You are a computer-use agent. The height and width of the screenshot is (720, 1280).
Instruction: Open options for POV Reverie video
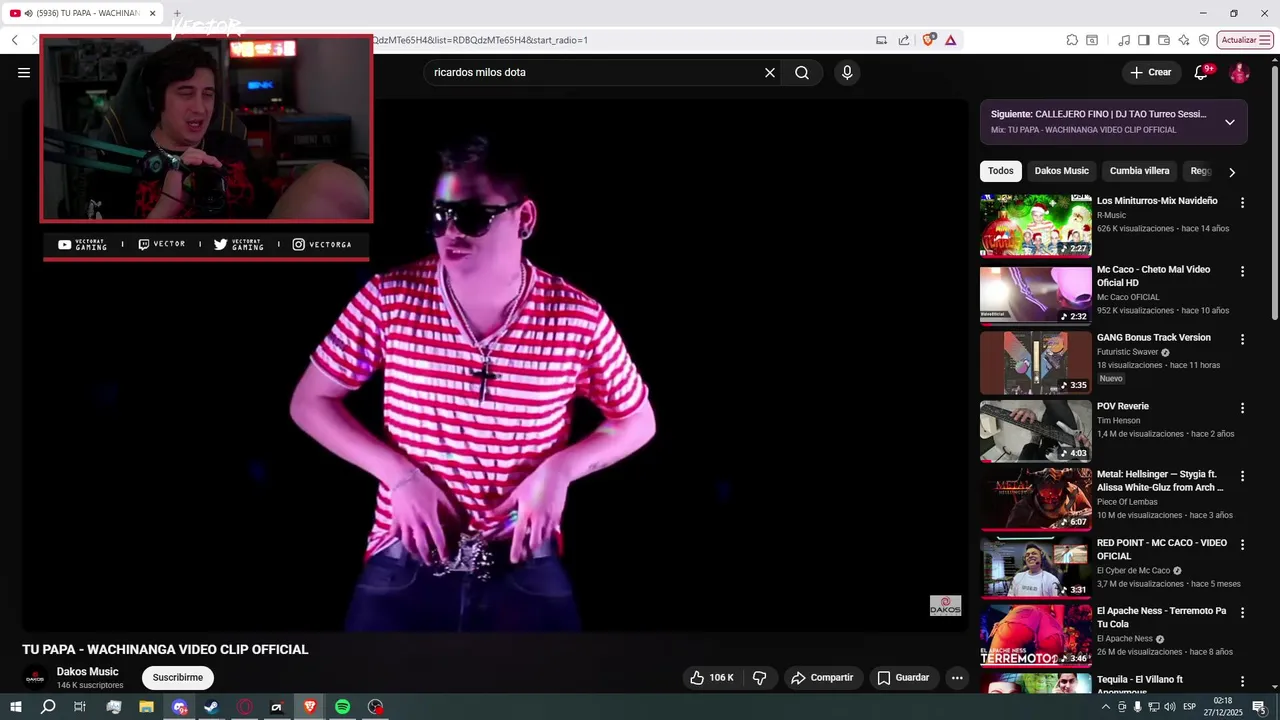coord(1243,408)
